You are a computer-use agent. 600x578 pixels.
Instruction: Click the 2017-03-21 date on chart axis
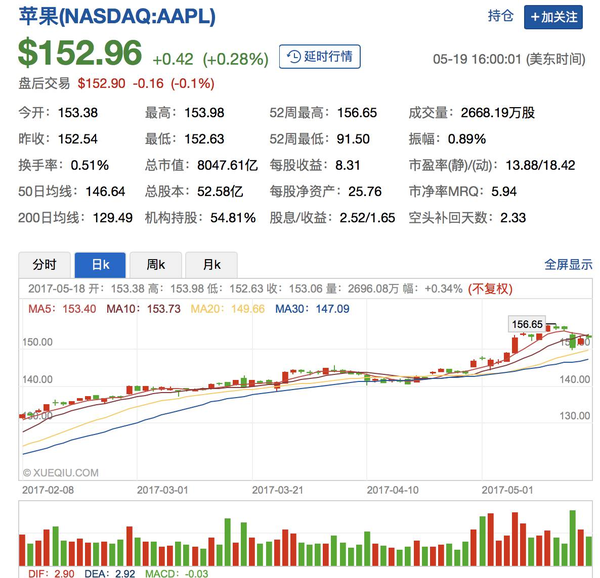pyautogui.click(x=277, y=490)
